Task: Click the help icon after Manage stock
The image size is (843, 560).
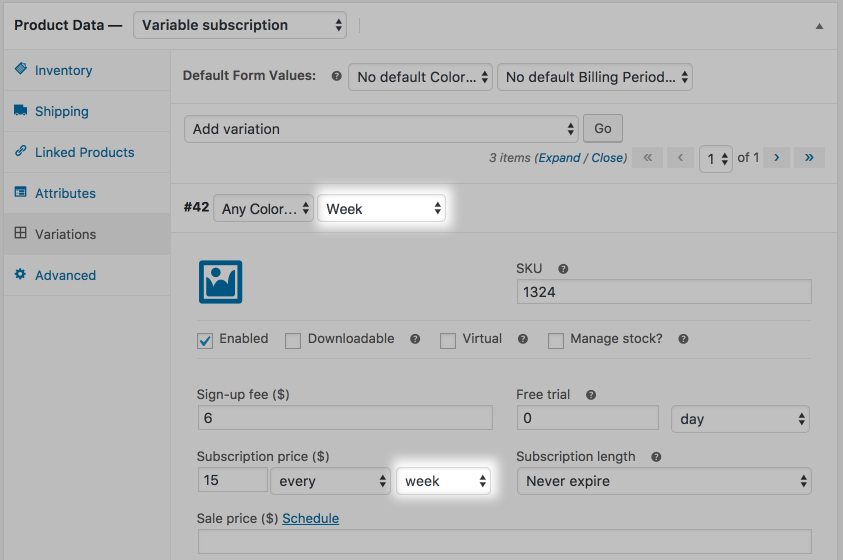Action: click(683, 339)
